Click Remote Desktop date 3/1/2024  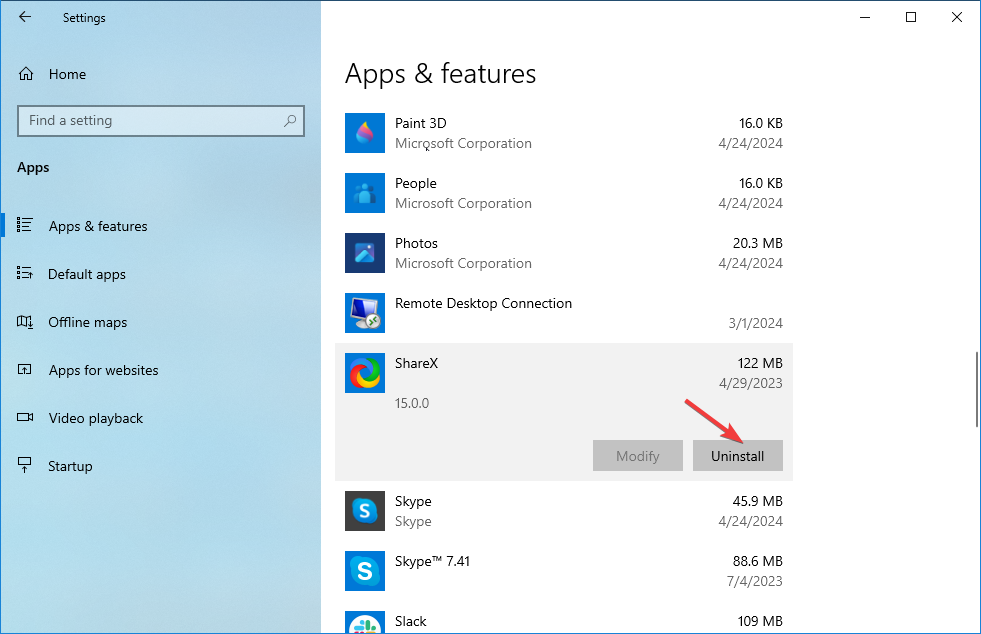[x=755, y=323]
